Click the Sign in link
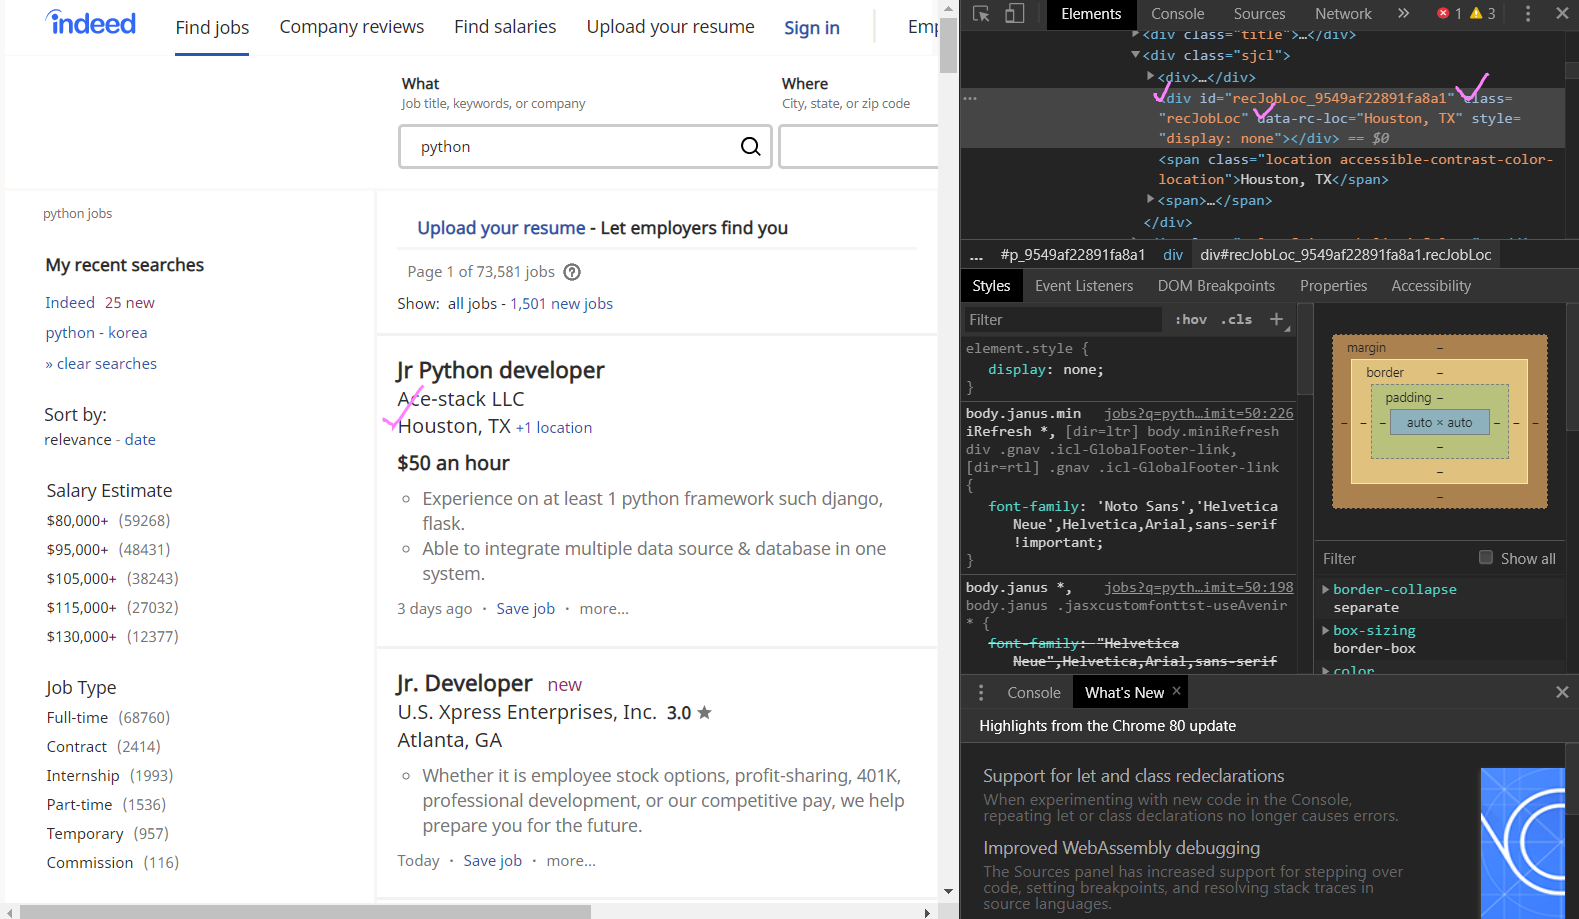This screenshot has width=1579, height=919. (x=811, y=28)
